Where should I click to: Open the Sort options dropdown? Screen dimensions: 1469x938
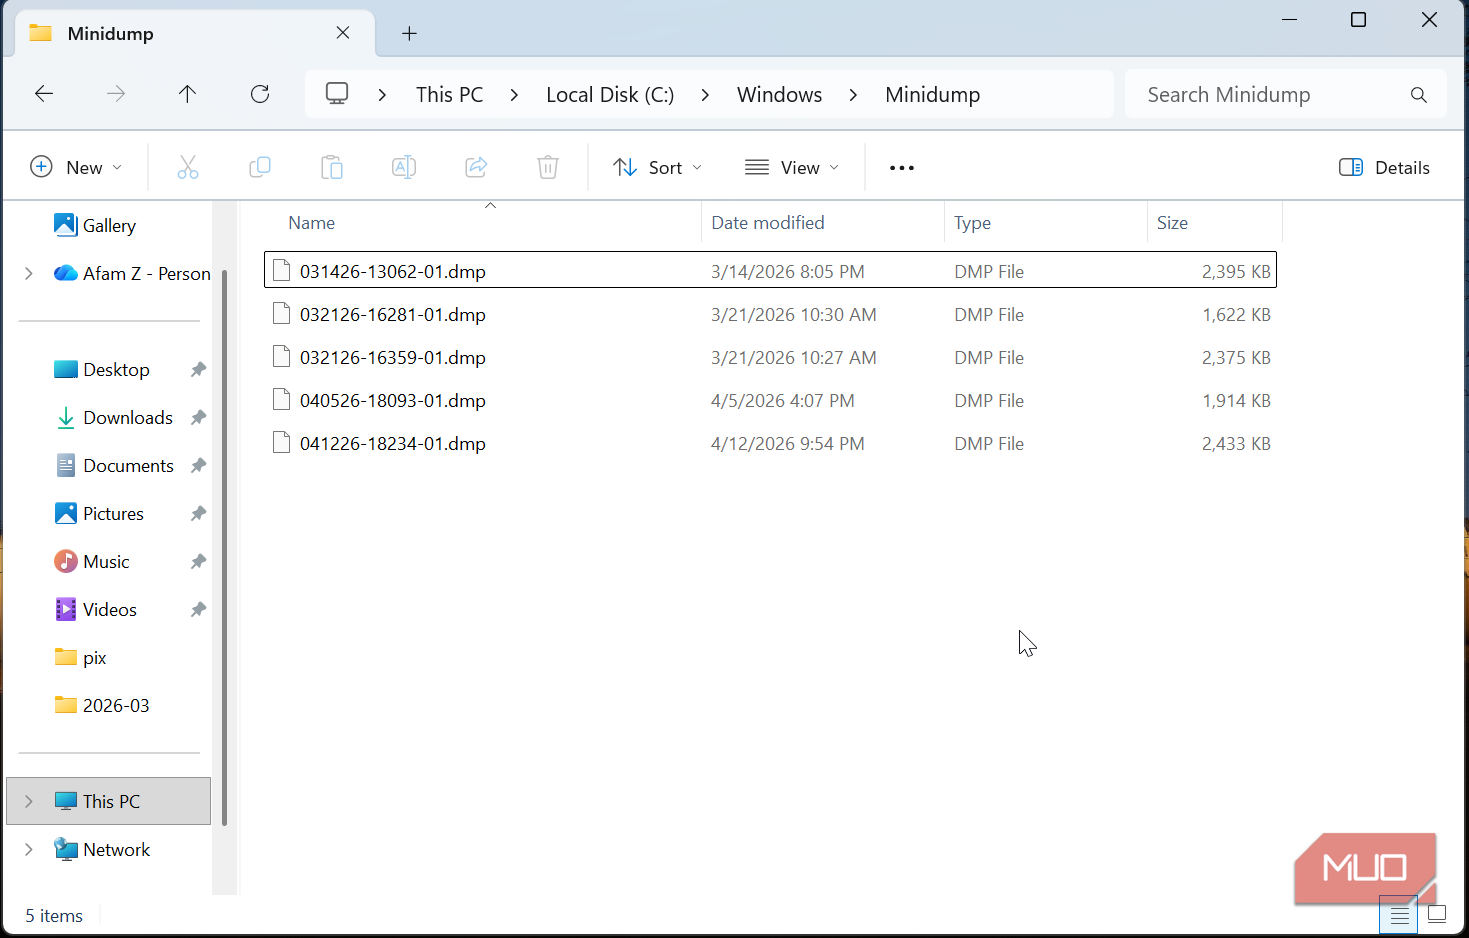[x=657, y=167]
